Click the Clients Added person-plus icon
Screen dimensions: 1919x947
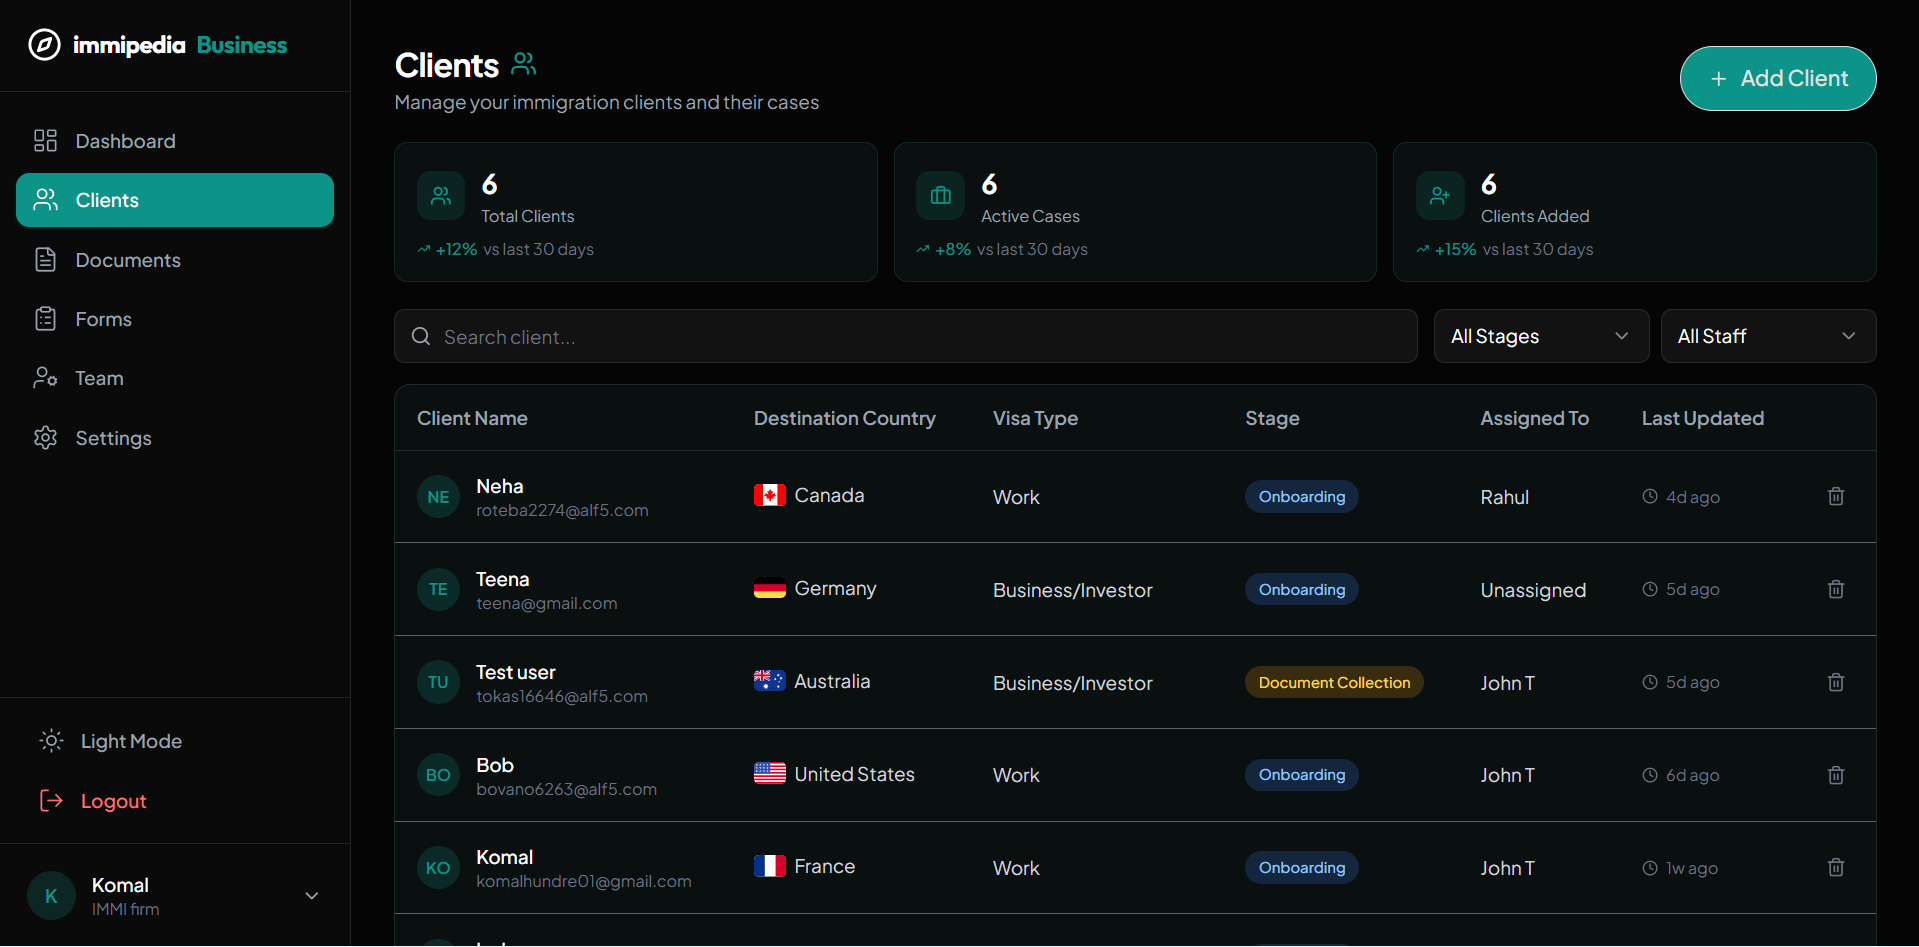(1440, 196)
